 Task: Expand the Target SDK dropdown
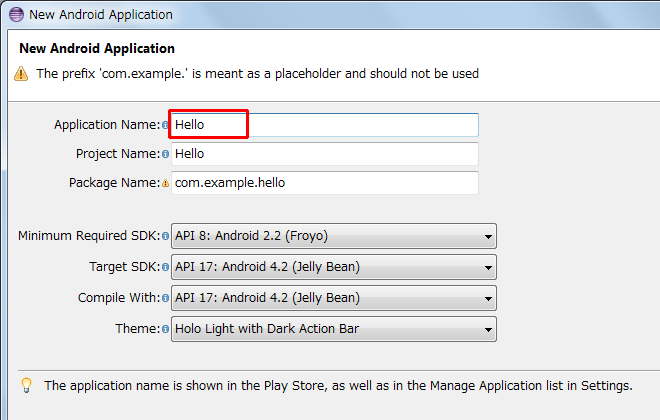click(x=334, y=267)
